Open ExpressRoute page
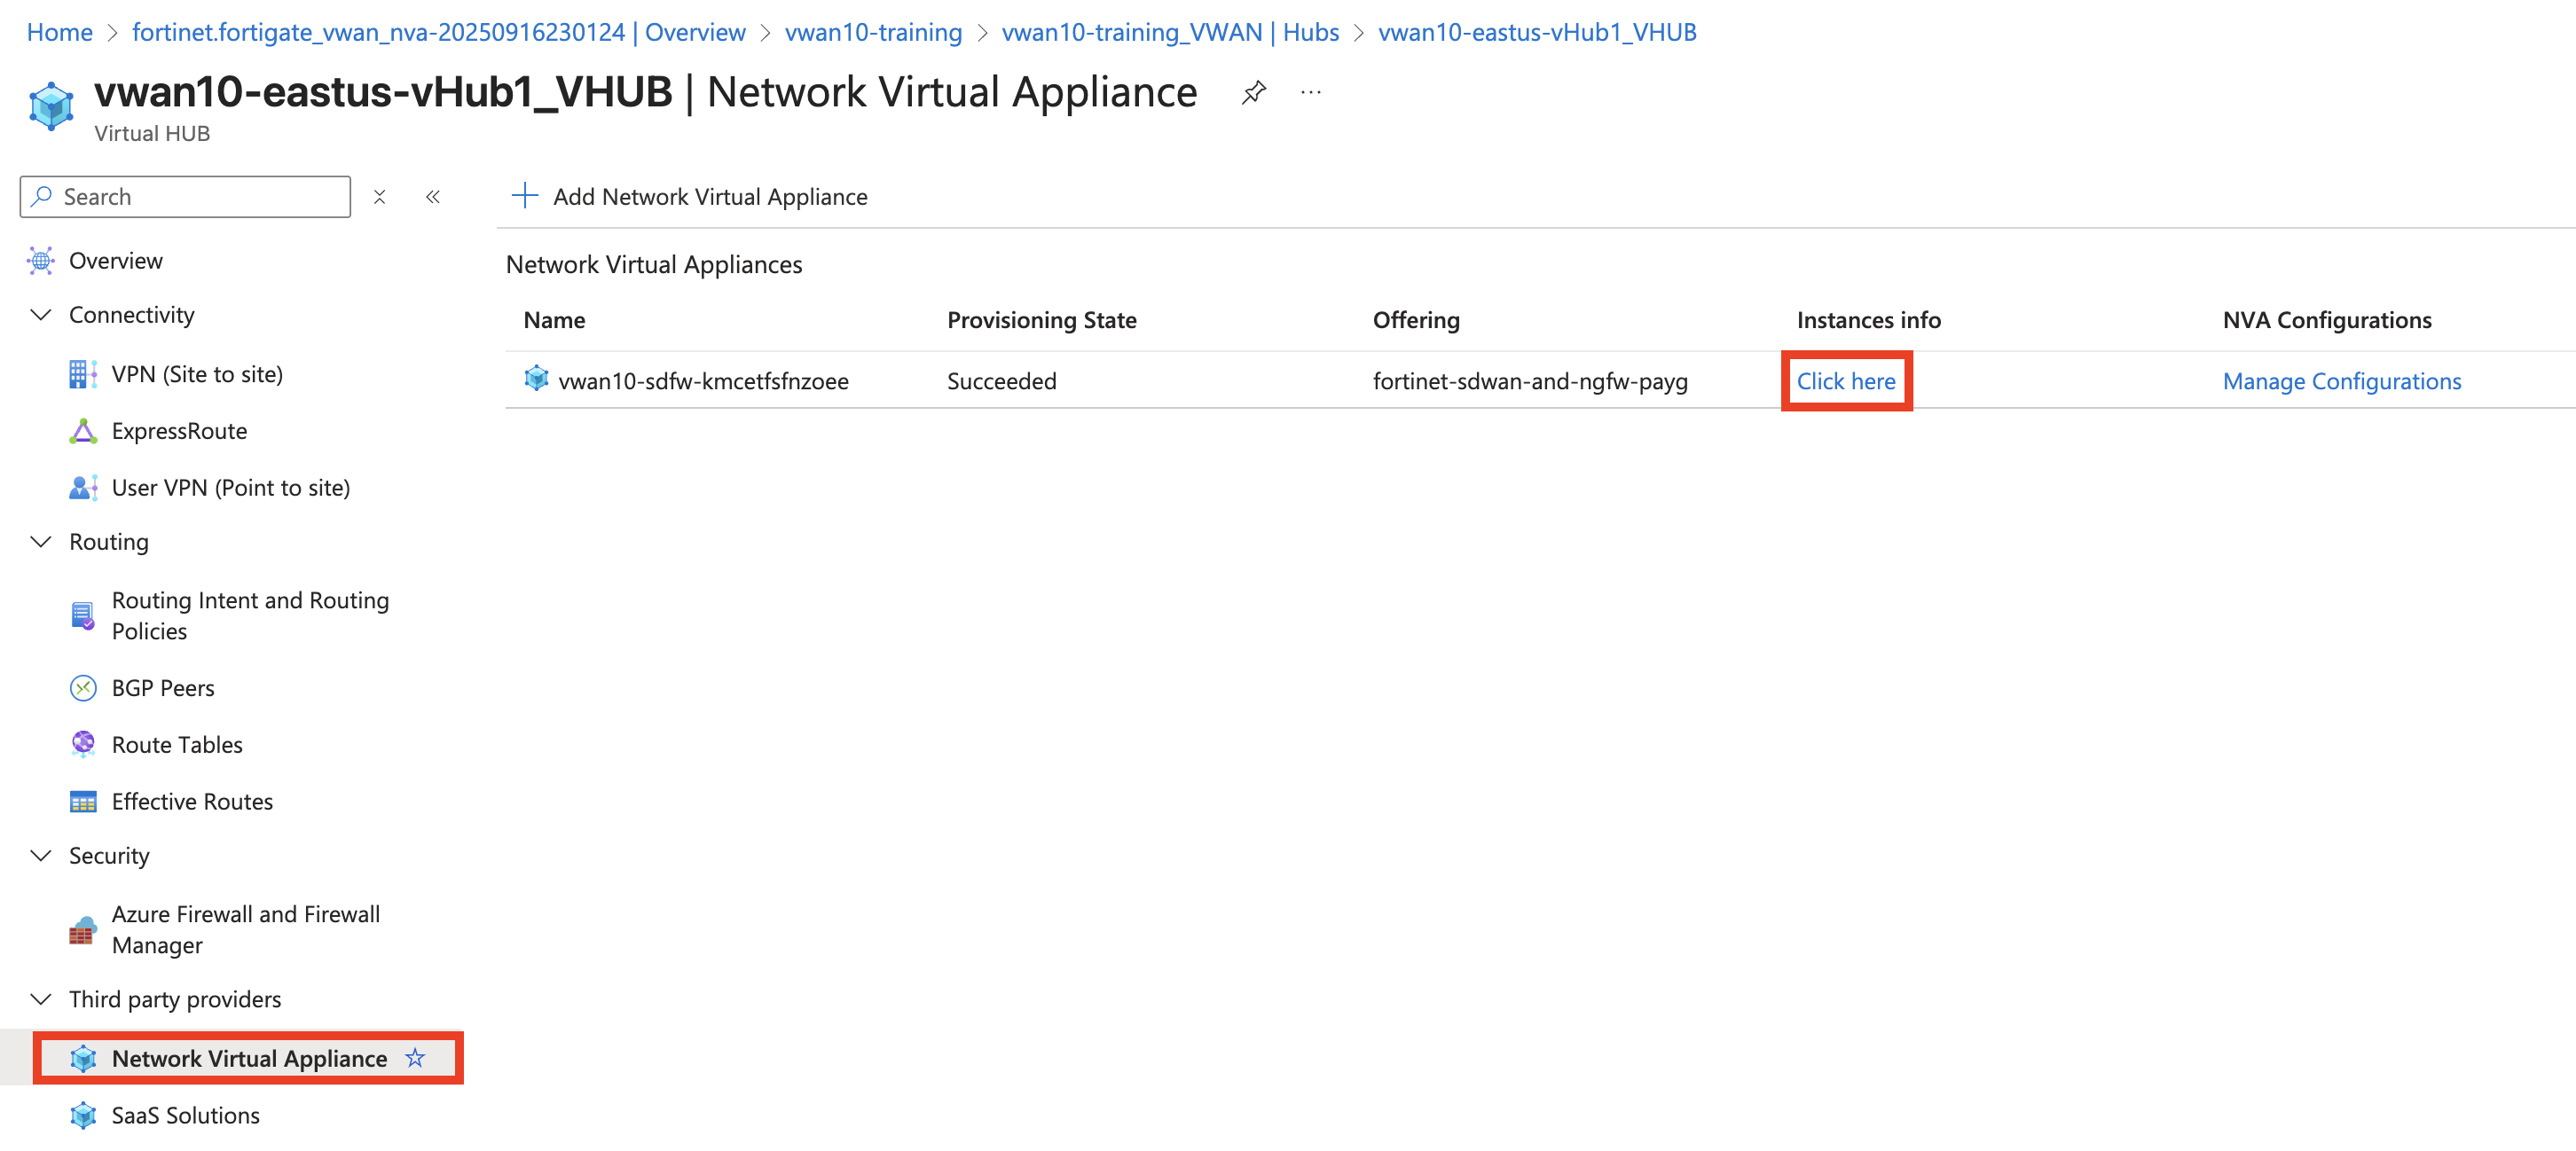The image size is (2576, 1151). 179,431
